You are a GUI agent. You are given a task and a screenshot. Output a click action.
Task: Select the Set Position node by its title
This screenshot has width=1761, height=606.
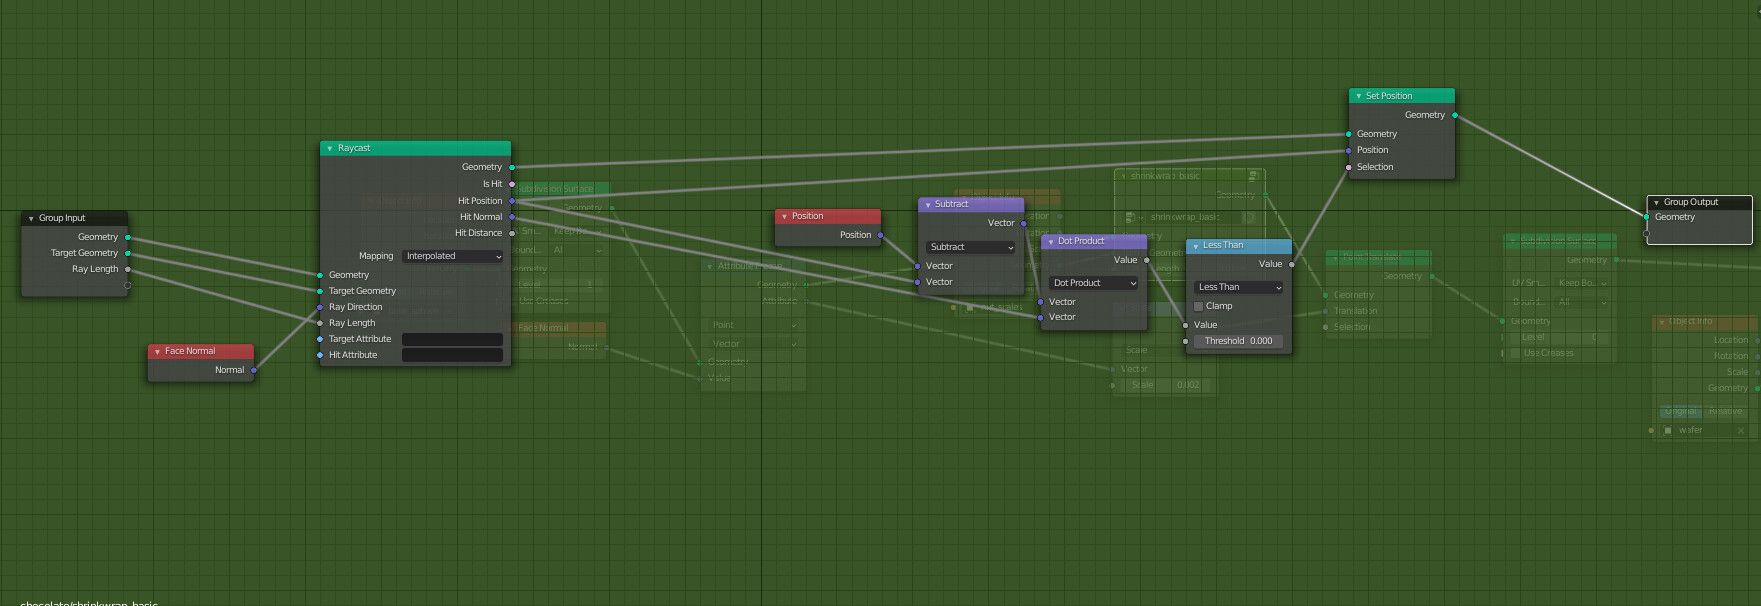[1389, 96]
